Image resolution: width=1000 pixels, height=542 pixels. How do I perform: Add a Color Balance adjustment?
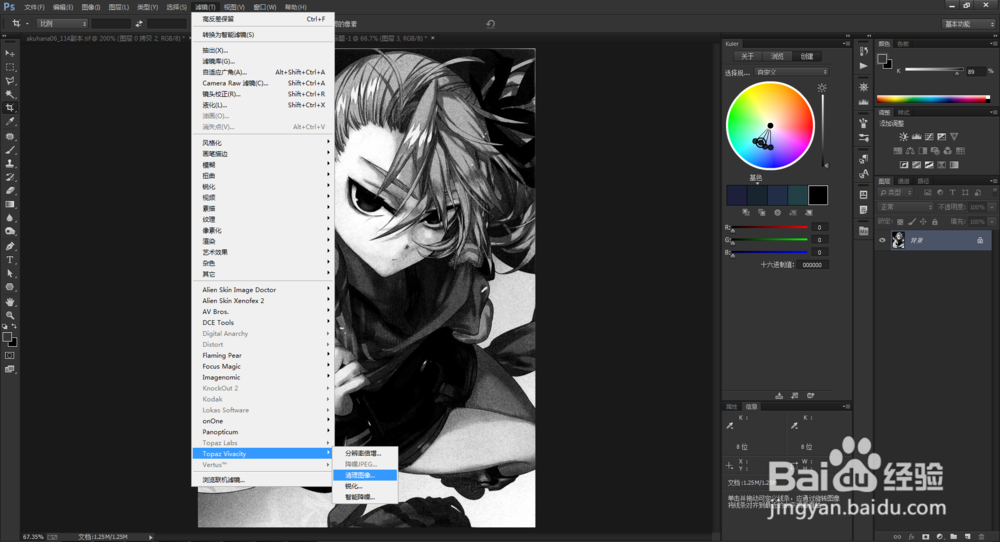tap(910, 150)
